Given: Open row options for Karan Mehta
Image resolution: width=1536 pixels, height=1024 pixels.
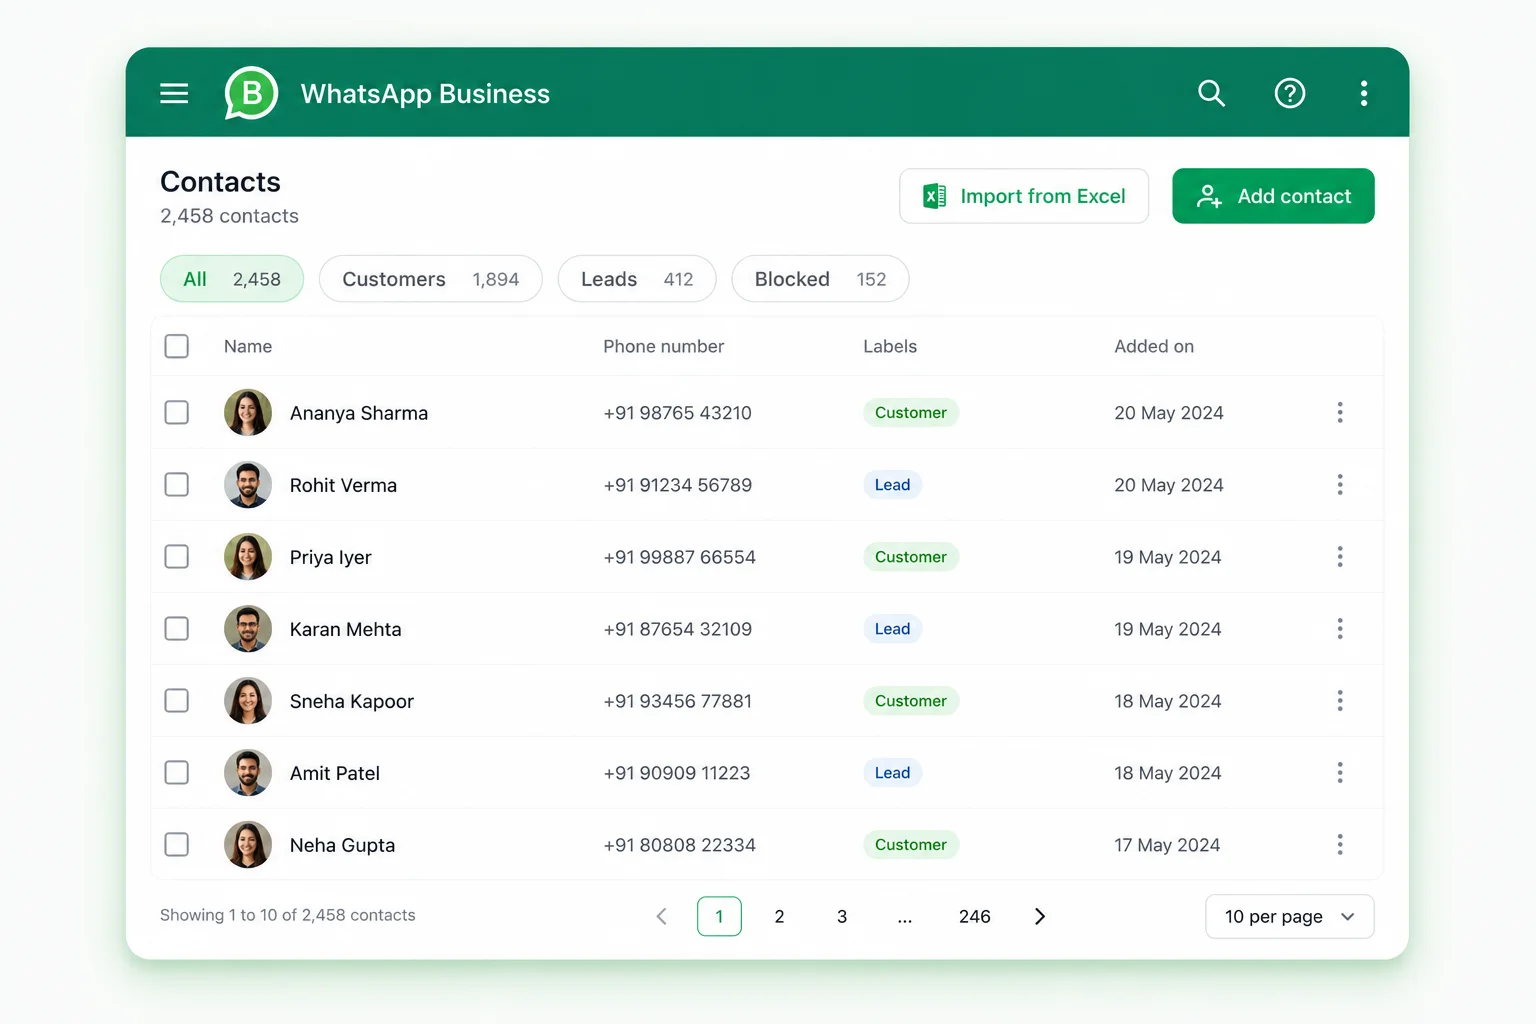Looking at the screenshot, I should 1339,629.
